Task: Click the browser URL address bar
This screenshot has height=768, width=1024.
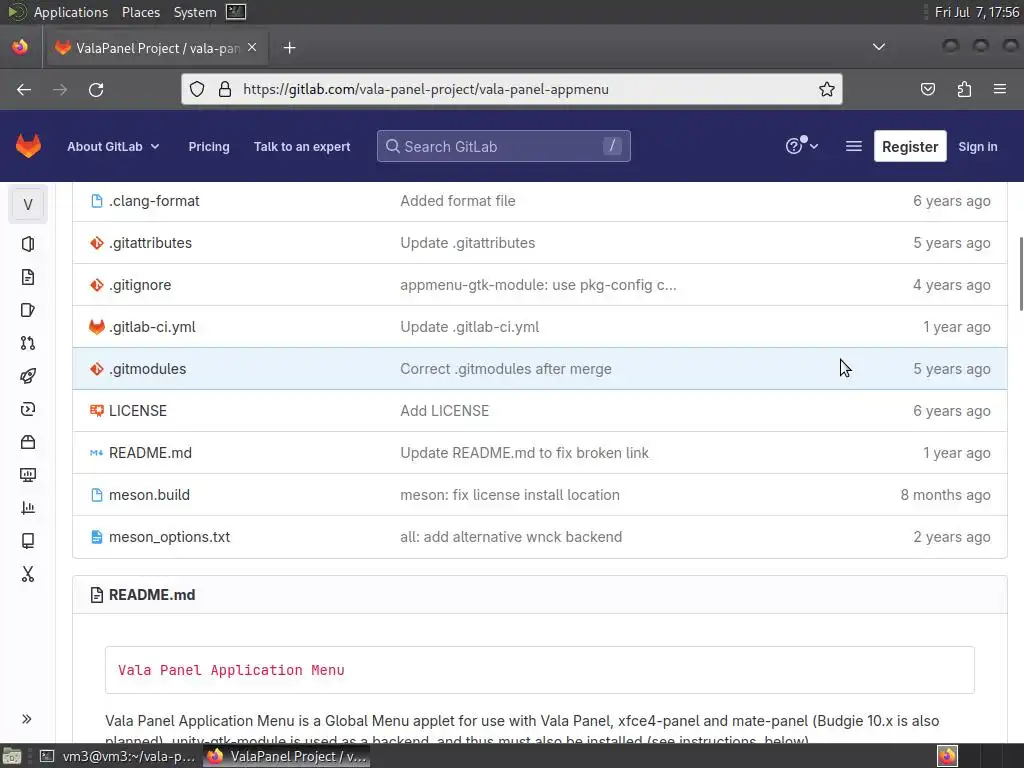Action: (512, 89)
